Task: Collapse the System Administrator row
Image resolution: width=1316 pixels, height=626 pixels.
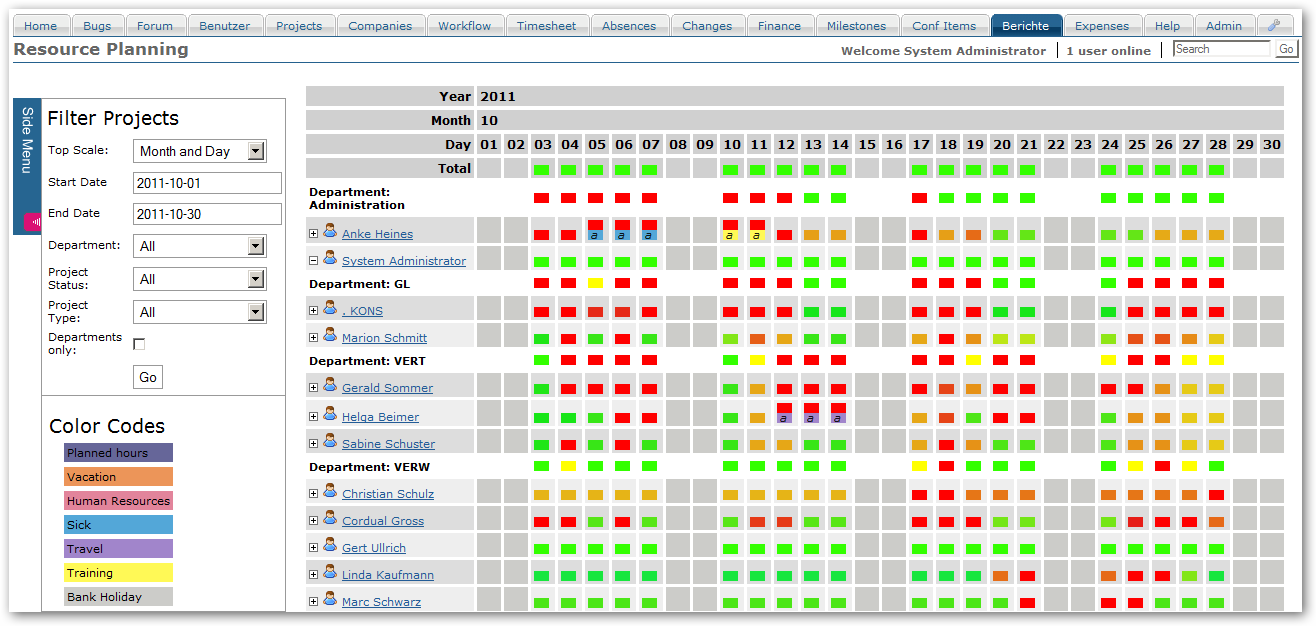Action: (x=313, y=258)
